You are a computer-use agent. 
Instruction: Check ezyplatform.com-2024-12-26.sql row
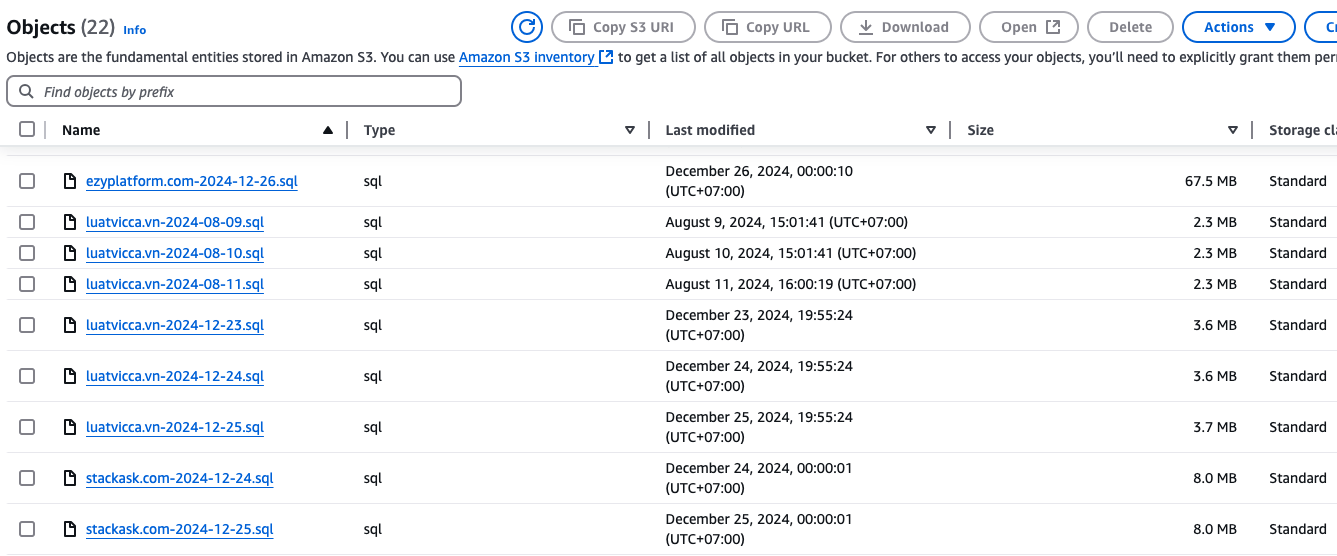click(x=27, y=181)
